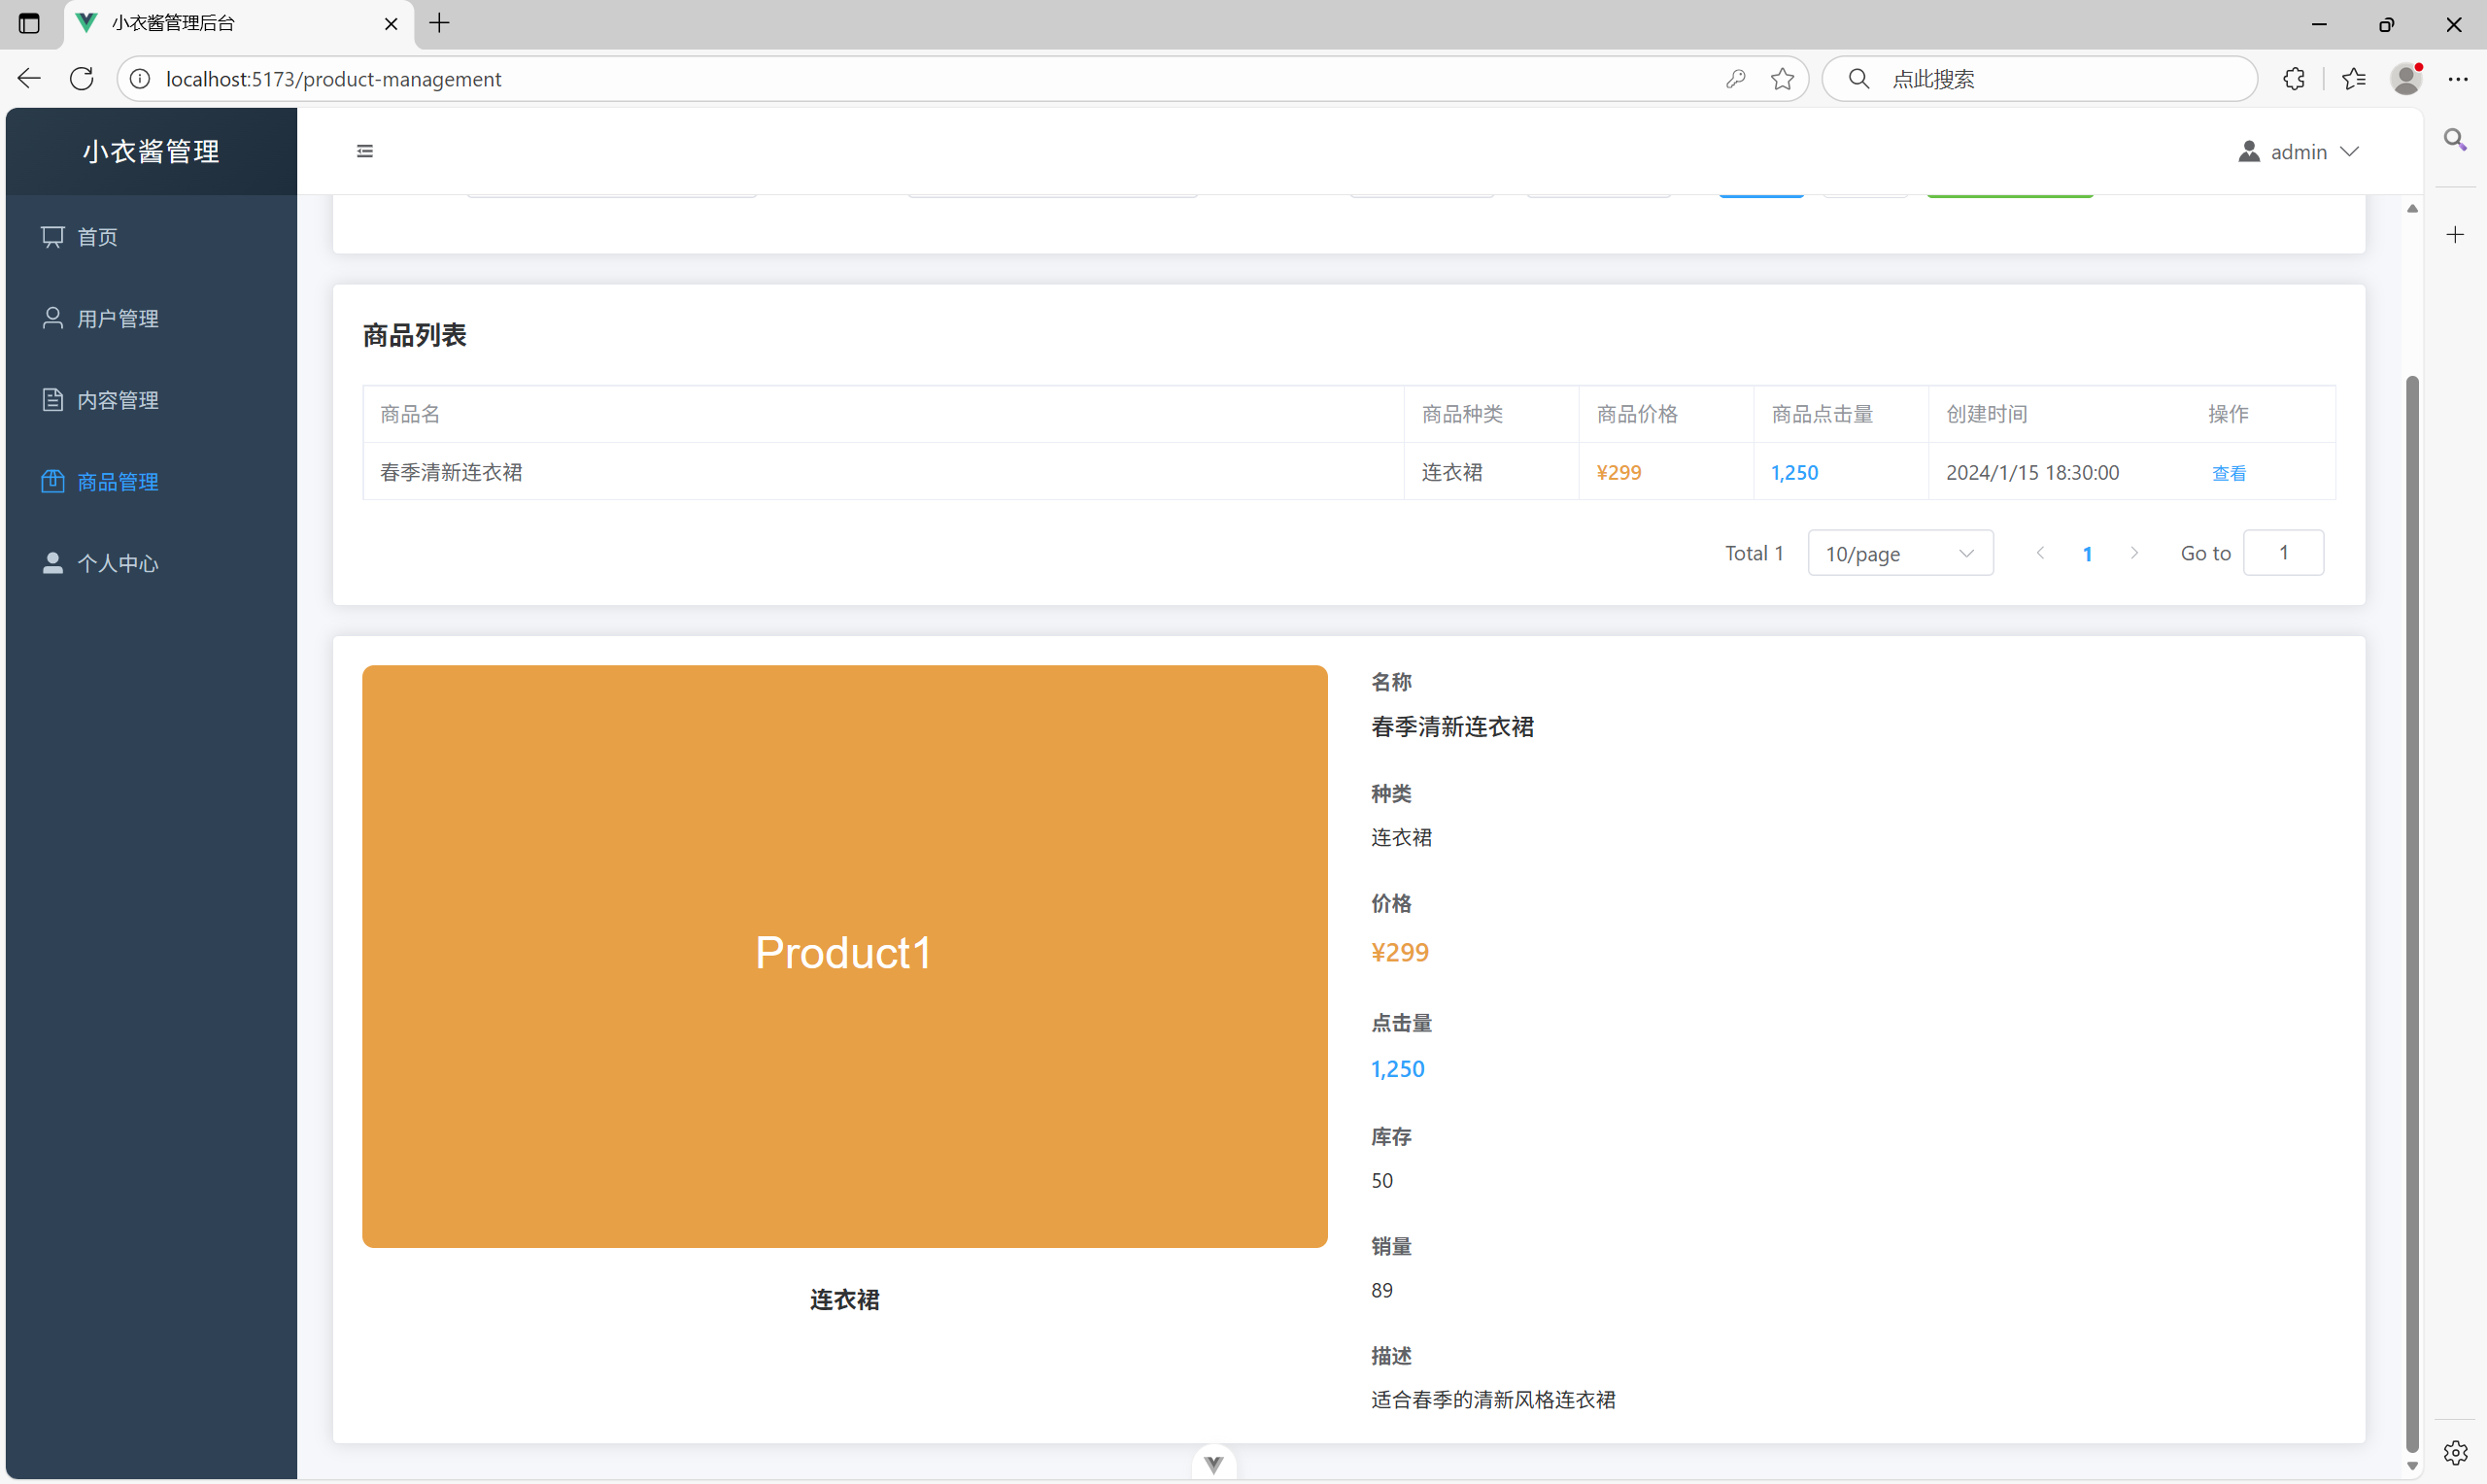This screenshot has width=2487, height=1484.
Task: Expand the admin user dropdown
Action: [x=2299, y=152]
